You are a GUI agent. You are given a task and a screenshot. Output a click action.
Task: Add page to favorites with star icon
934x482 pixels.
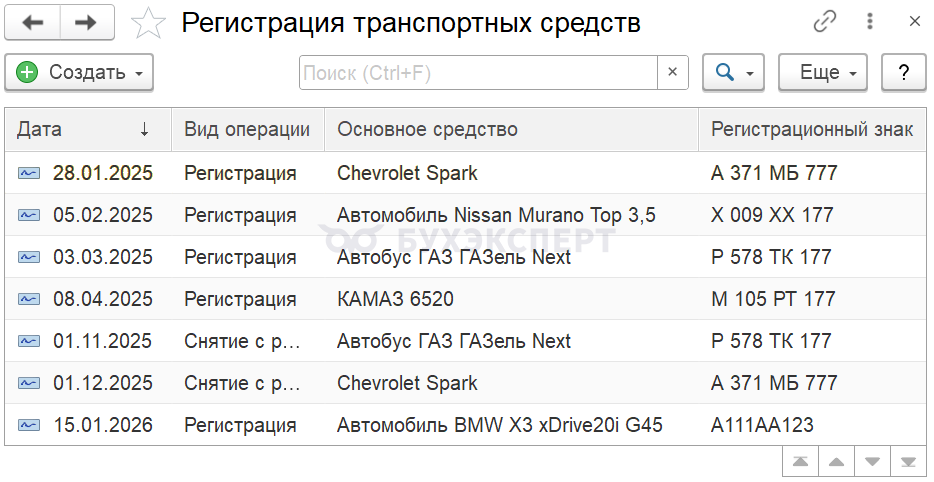pyautogui.click(x=149, y=22)
